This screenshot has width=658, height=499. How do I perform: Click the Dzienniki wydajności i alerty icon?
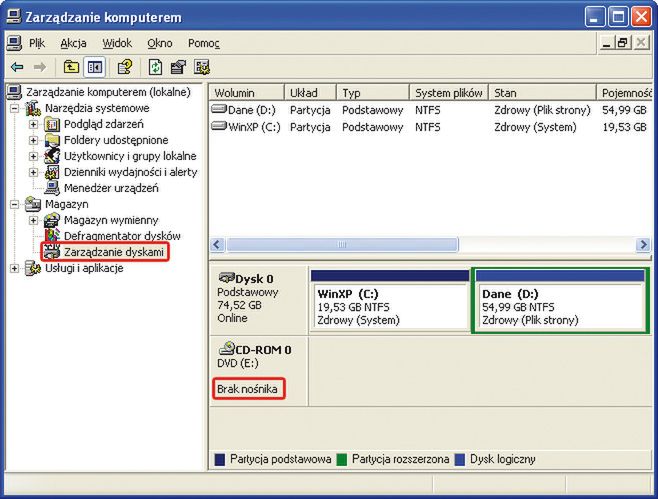coord(52,172)
